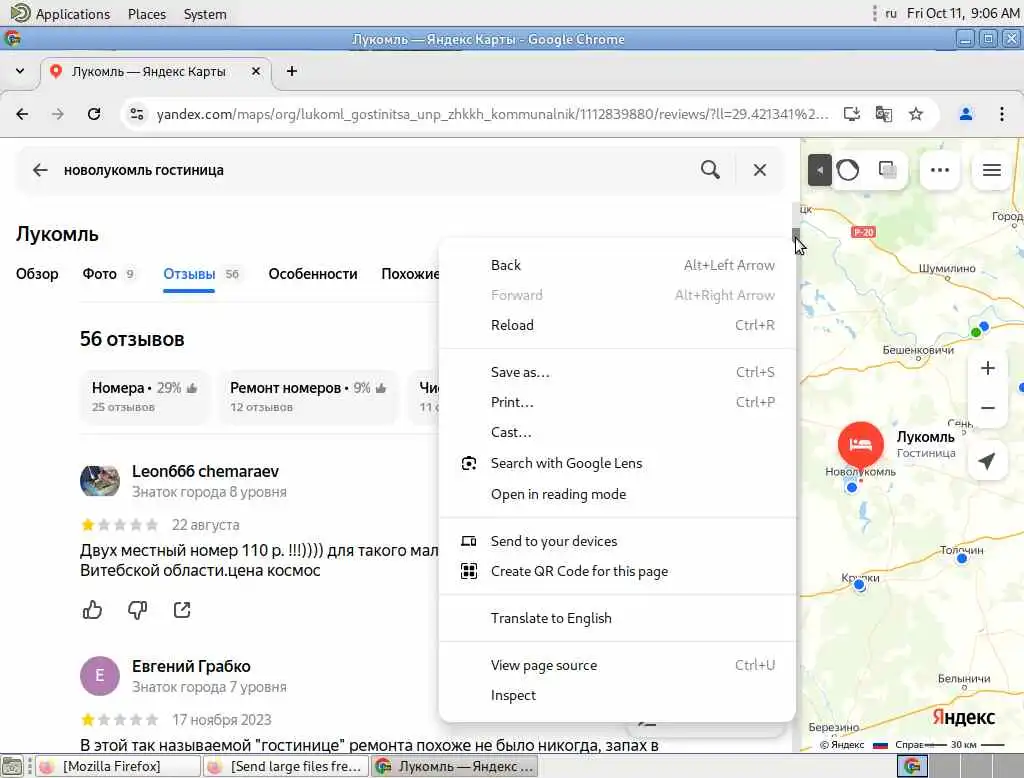Click Евгений Грабко's avatar circle
Image resolution: width=1024 pixels, height=778 pixels.
[100, 675]
